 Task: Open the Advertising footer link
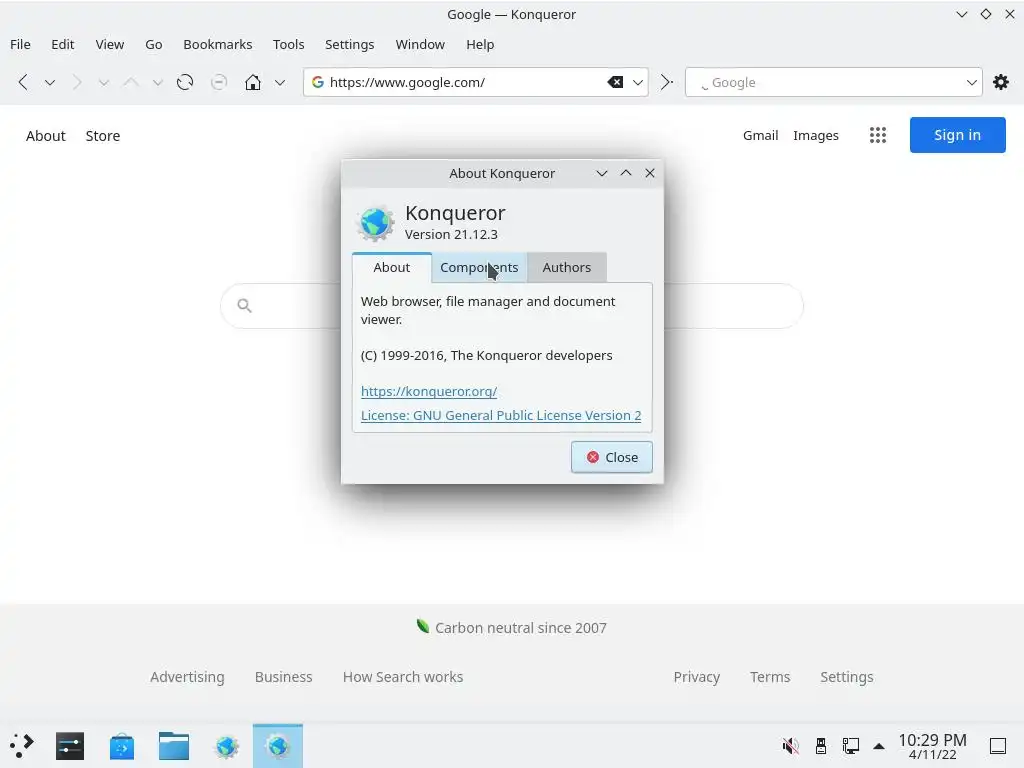187,677
